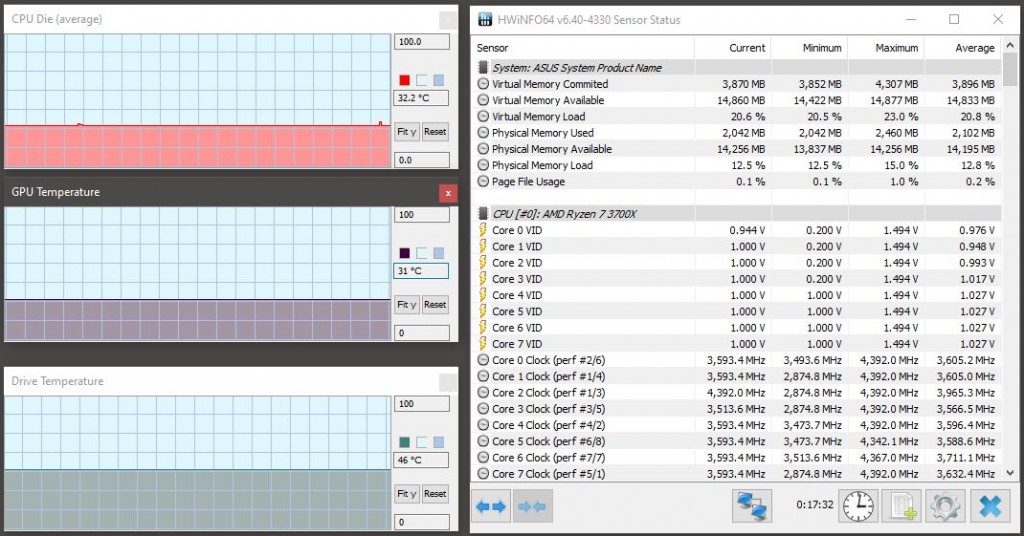Click the Core 2 Clock current value 4,392.0 MHz
Viewport: 1024px width, 536px height.
pyautogui.click(x=735, y=392)
